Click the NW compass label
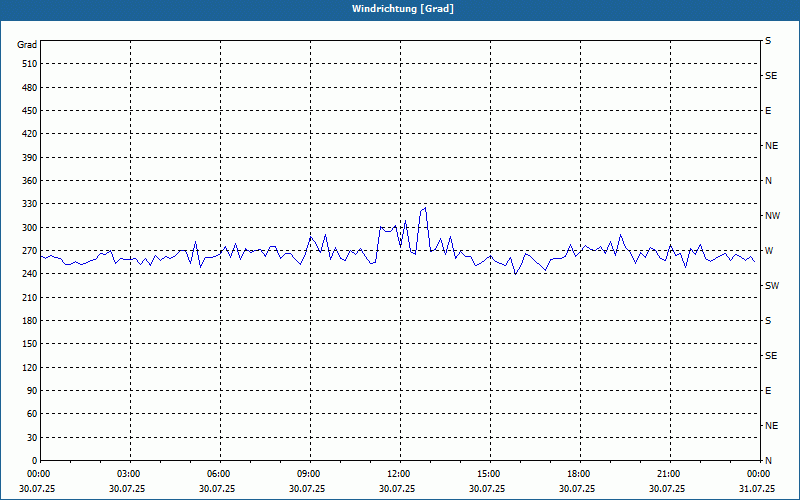This screenshot has height=500, width=800. tap(772, 216)
